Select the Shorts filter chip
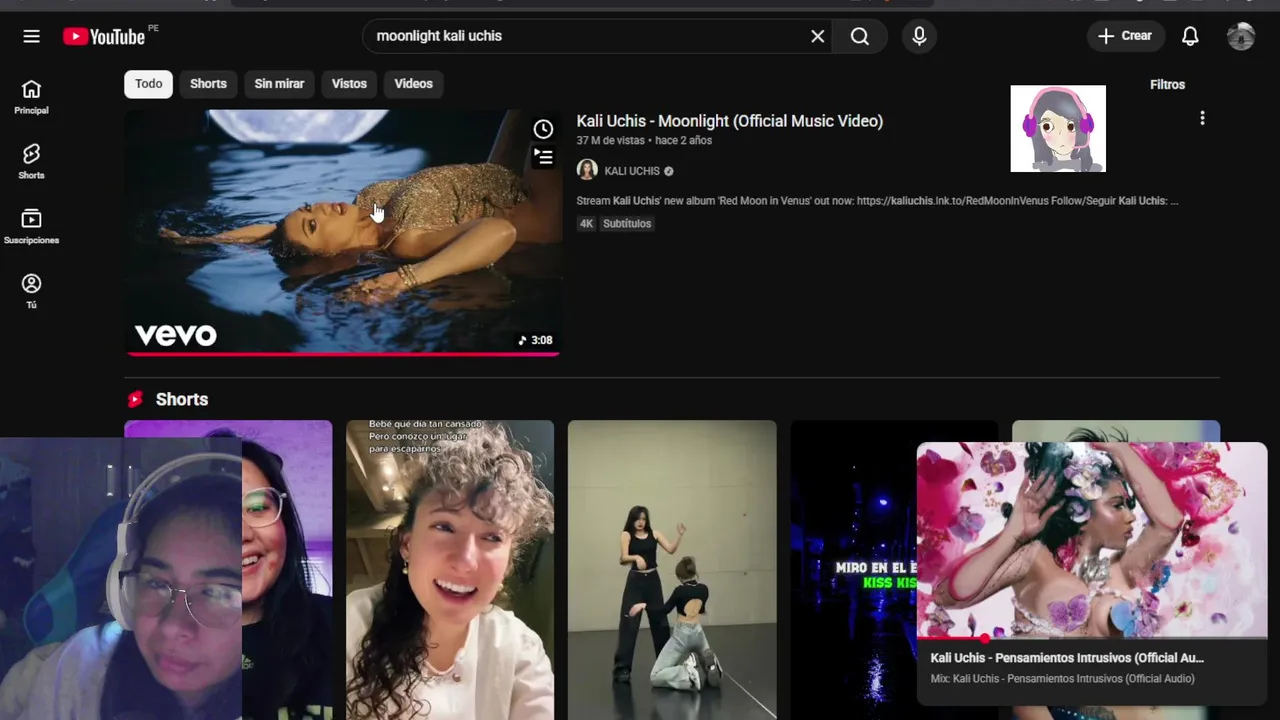Image resolution: width=1280 pixels, height=720 pixels. [x=208, y=84]
